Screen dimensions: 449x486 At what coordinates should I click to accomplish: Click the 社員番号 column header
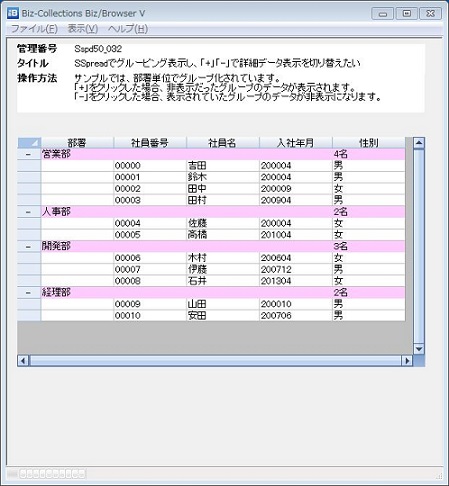click(150, 143)
